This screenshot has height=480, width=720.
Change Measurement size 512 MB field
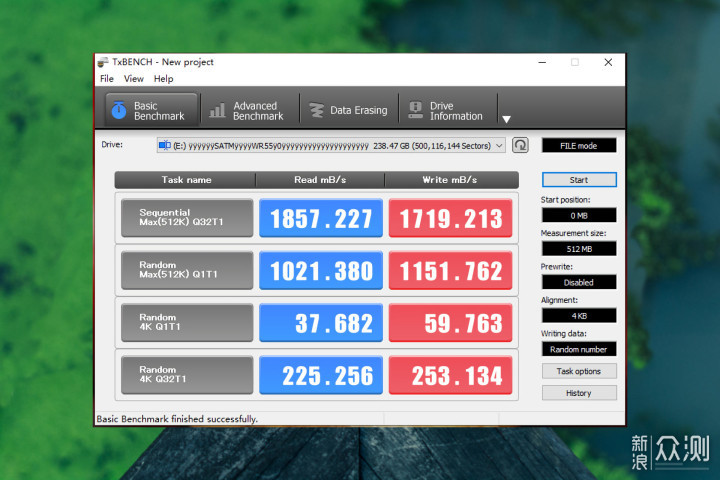[x=579, y=248]
